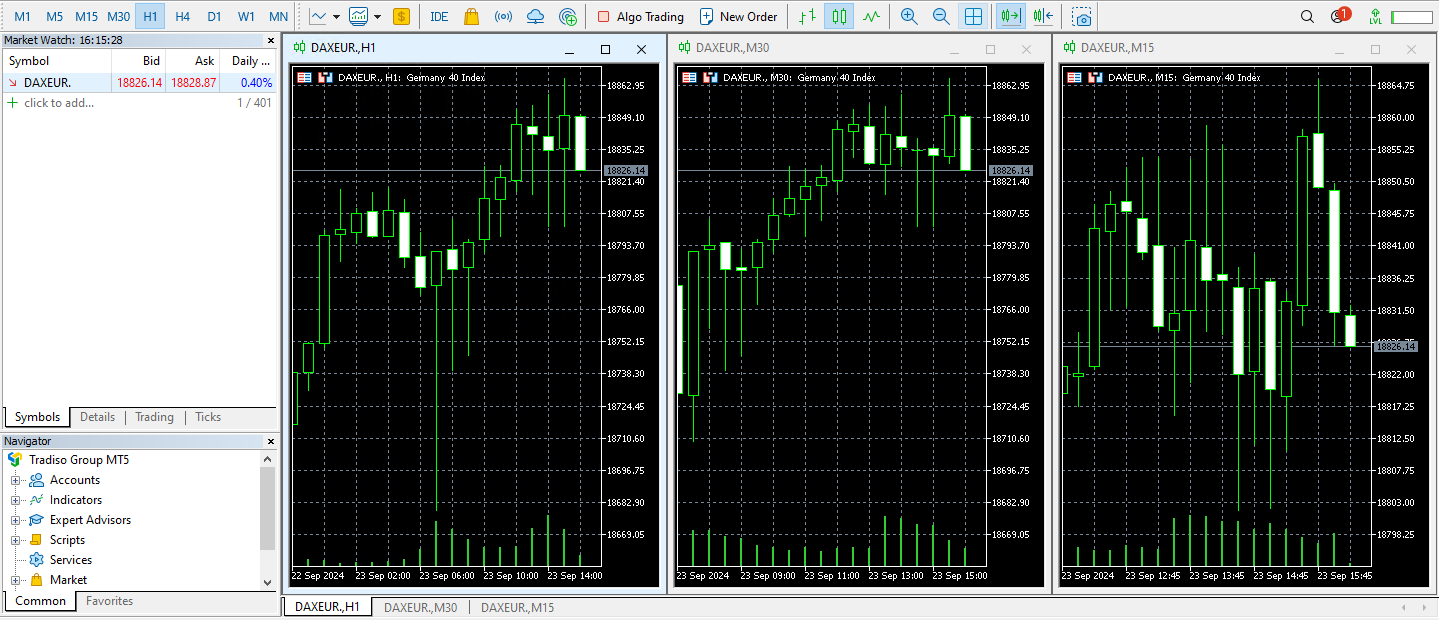Image resolution: width=1439 pixels, height=620 pixels.
Task: Click the zoom out magnifier icon
Action: (x=940, y=16)
